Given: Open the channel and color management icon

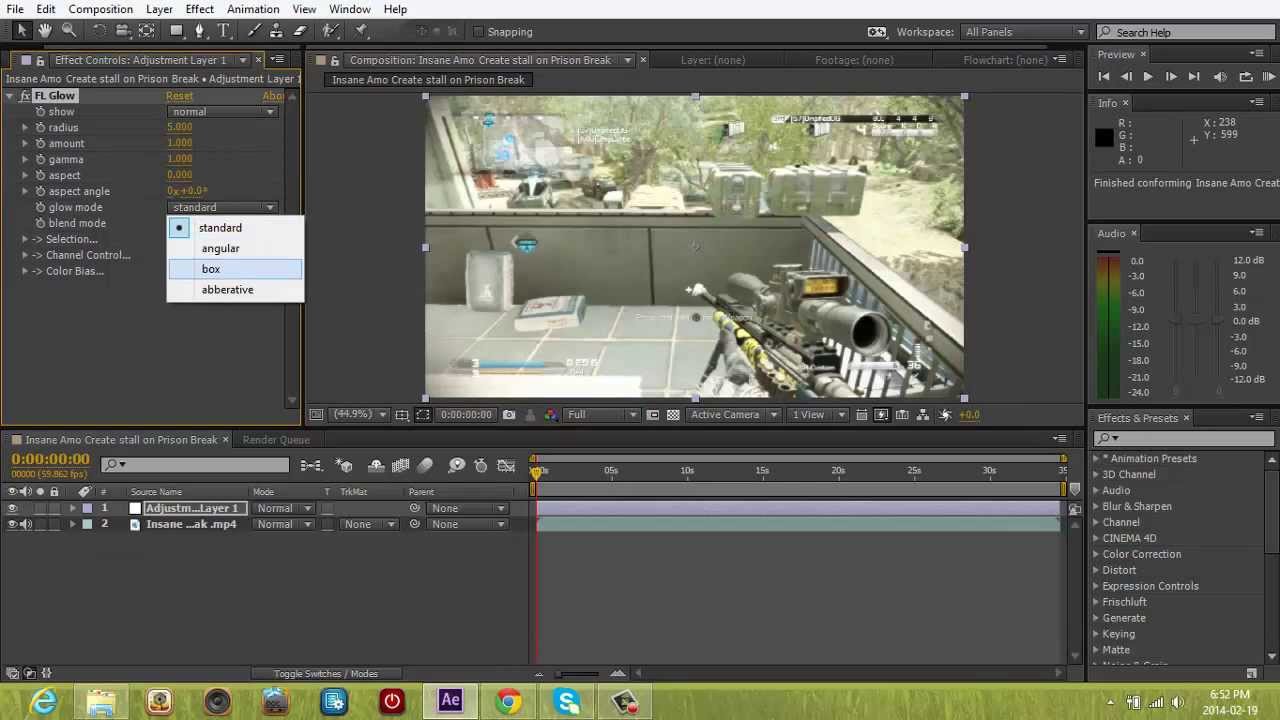Looking at the screenshot, I should 552,415.
